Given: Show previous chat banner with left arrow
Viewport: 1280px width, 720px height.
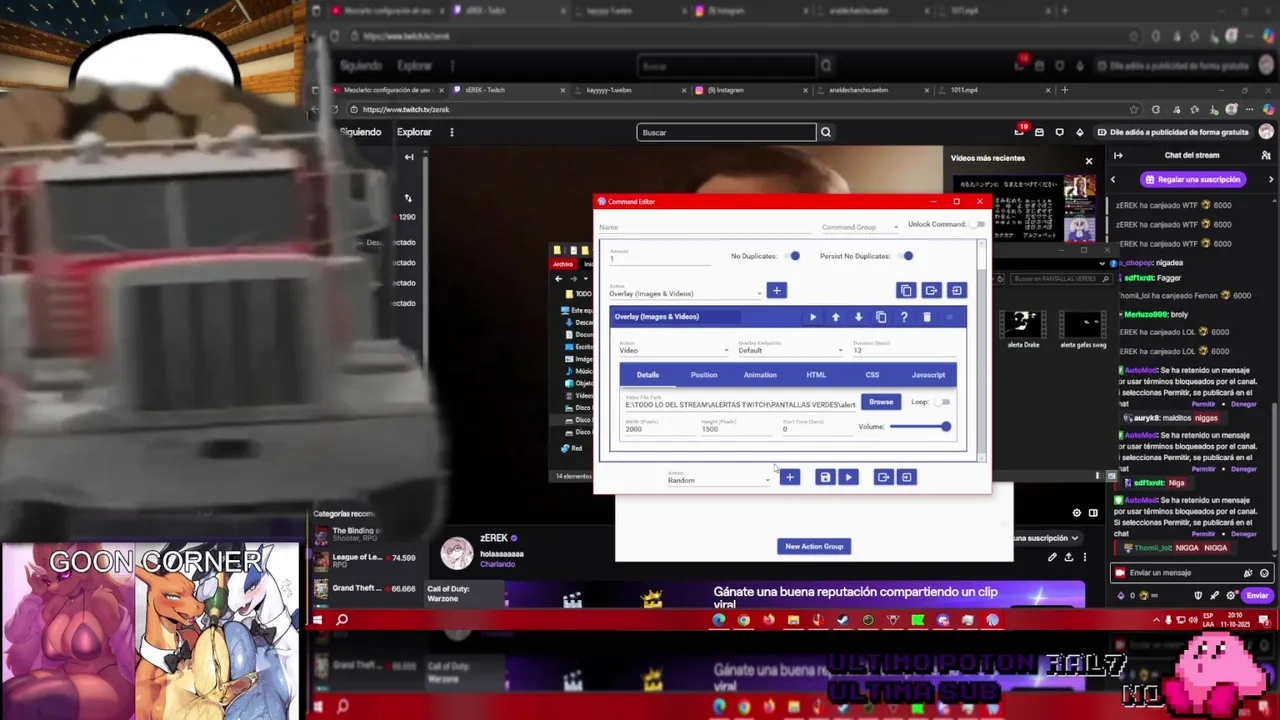Looking at the screenshot, I should (1113, 180).
